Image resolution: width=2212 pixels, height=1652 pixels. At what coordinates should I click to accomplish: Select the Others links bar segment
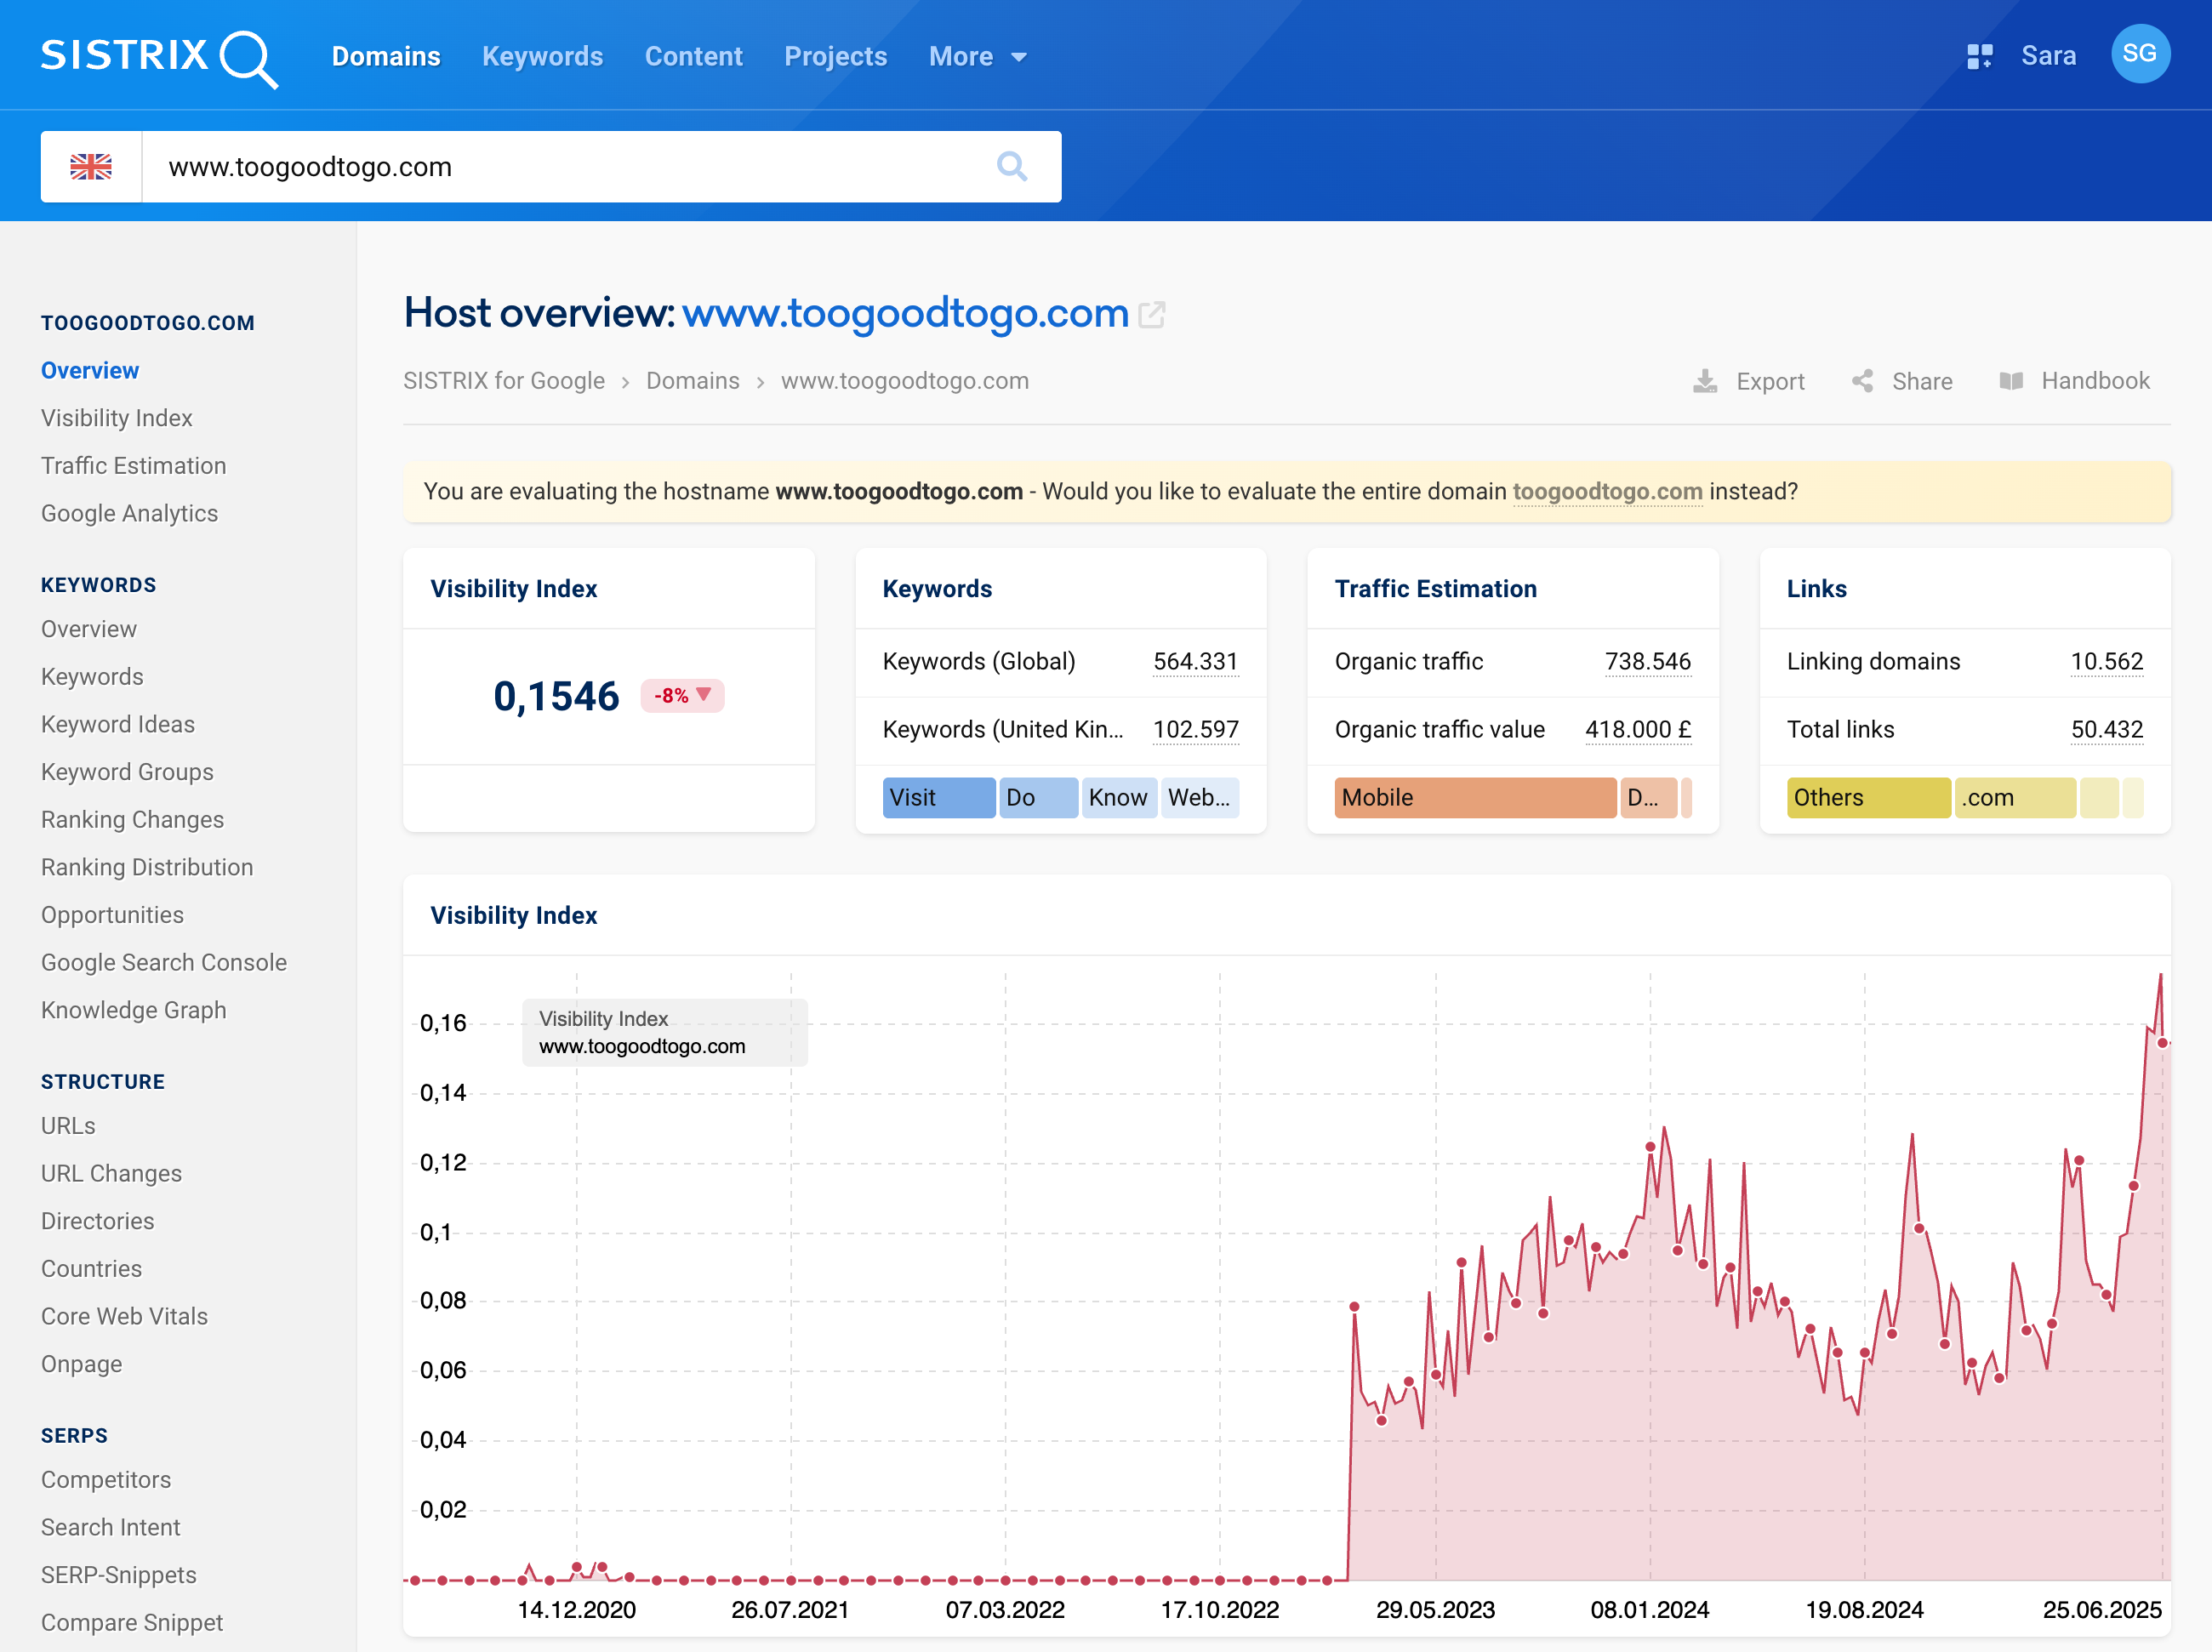click(1868, 797)
